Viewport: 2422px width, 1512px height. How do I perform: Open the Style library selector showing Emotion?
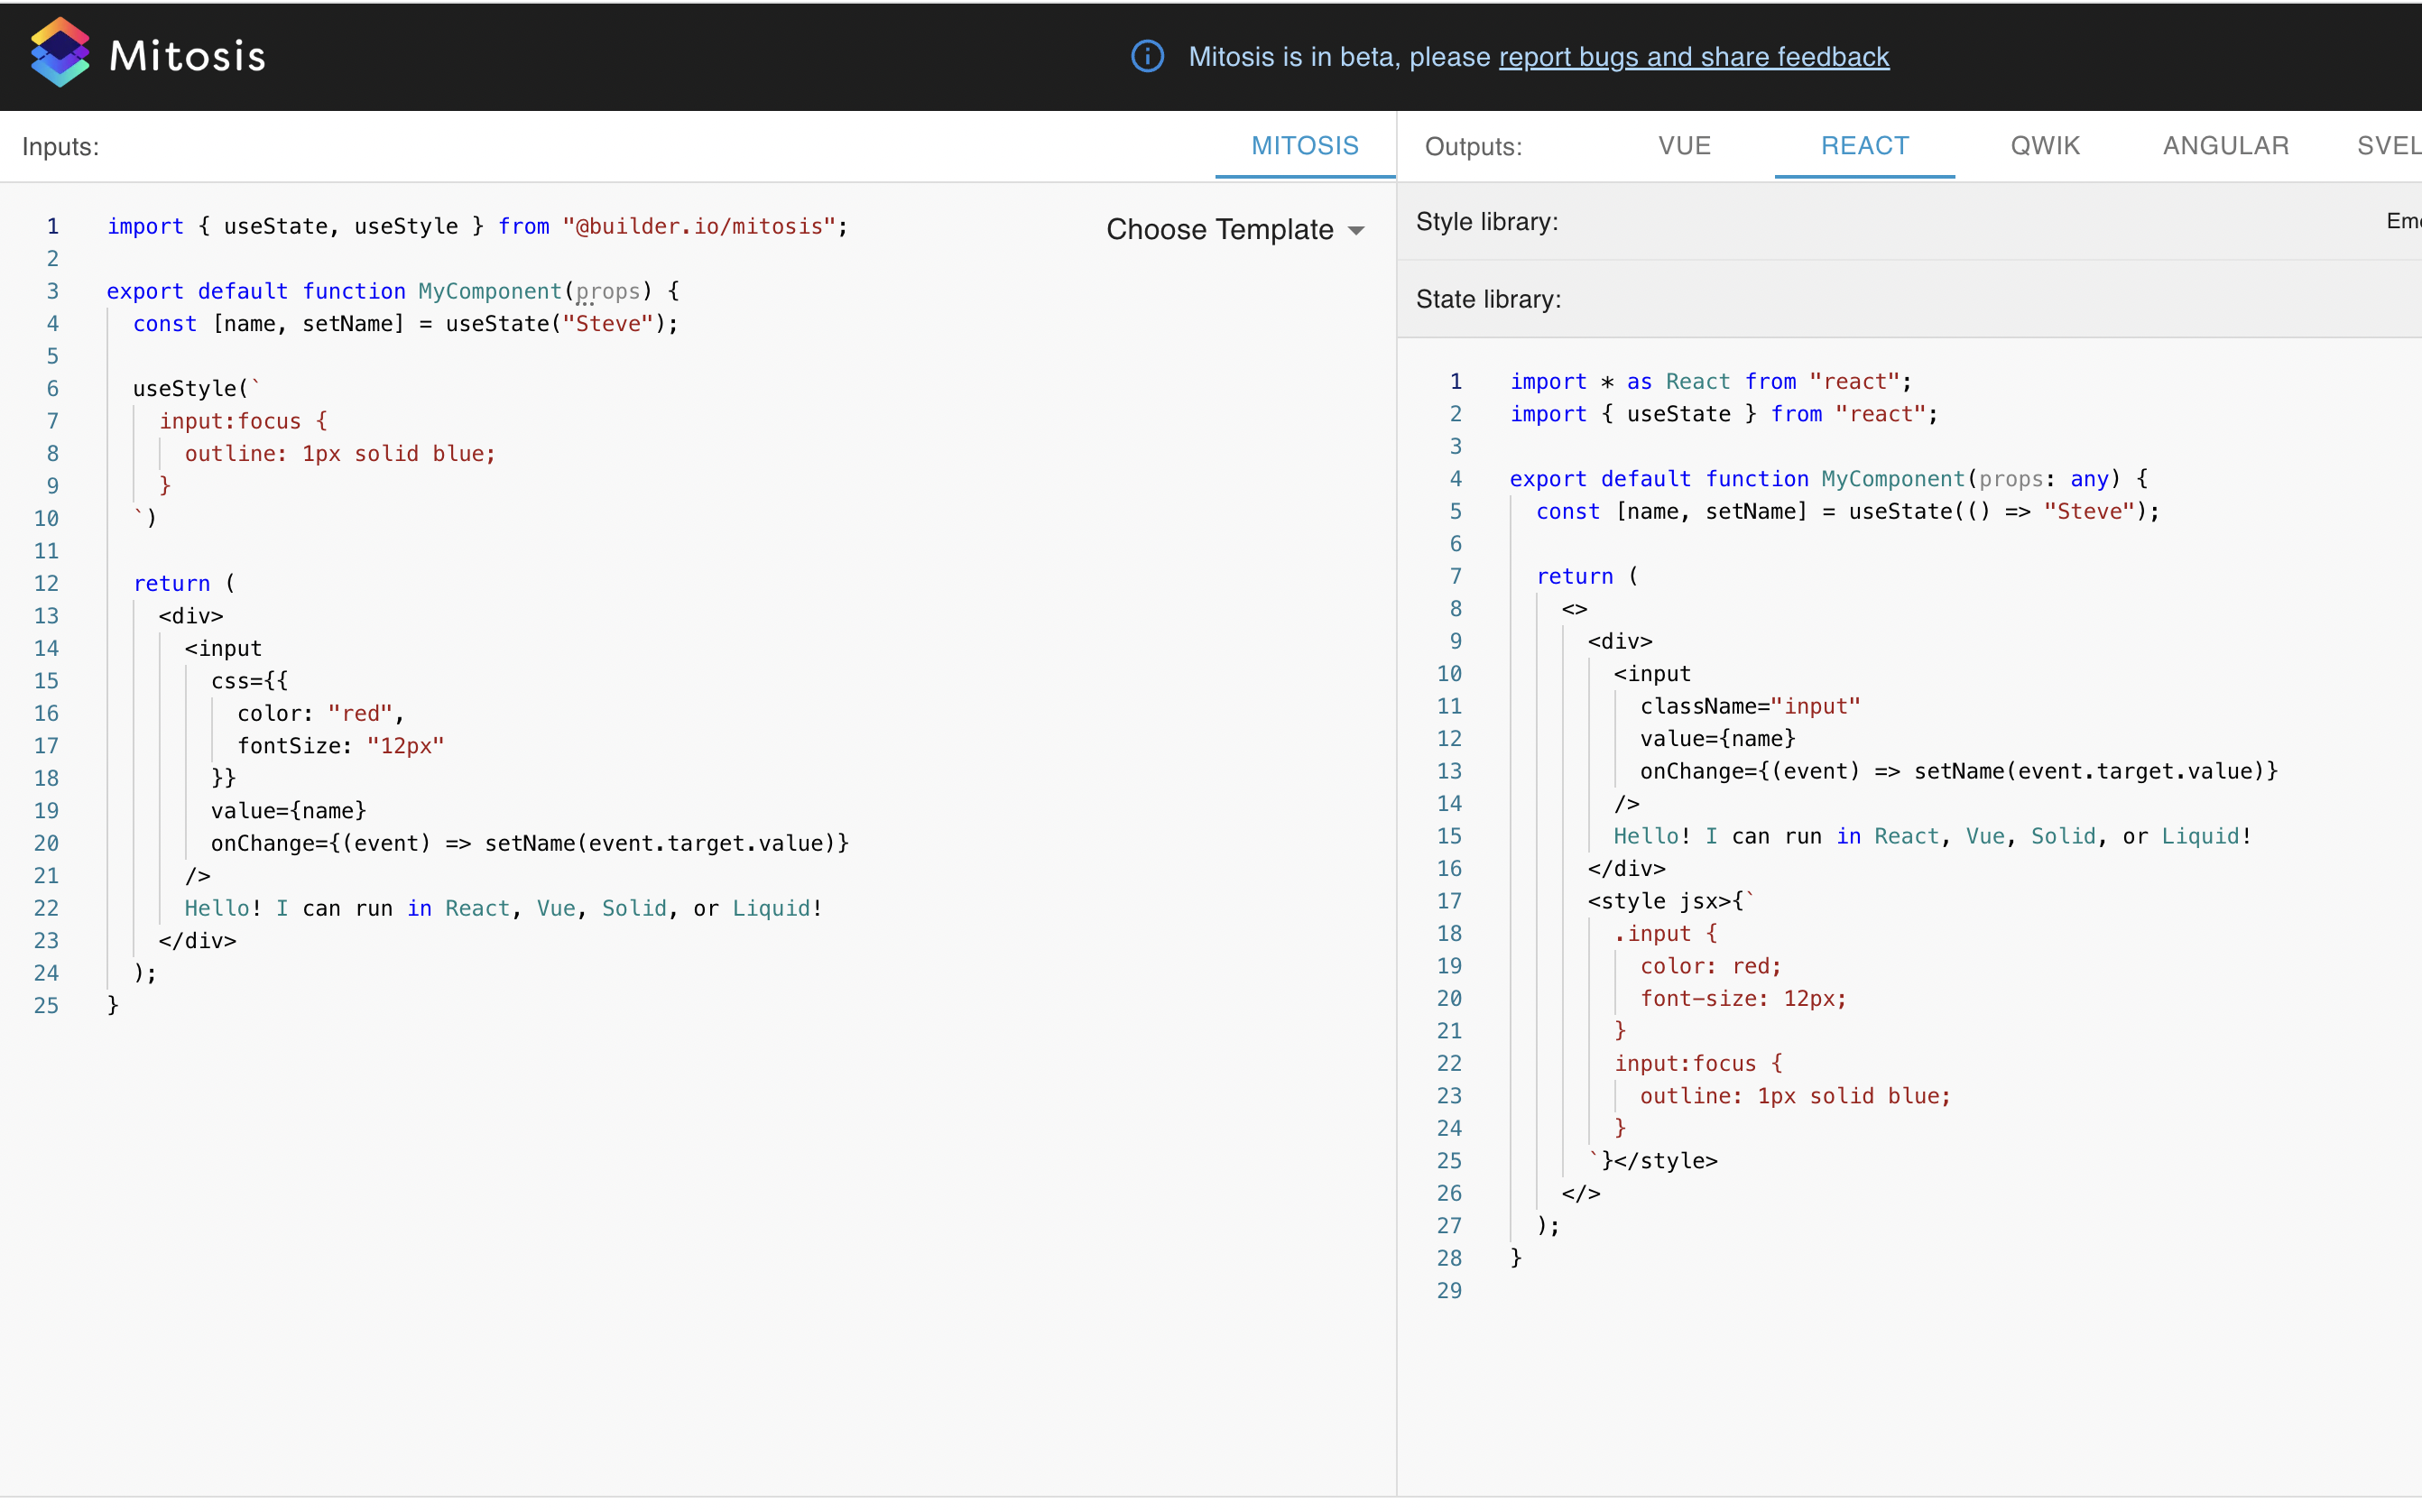2402,221
